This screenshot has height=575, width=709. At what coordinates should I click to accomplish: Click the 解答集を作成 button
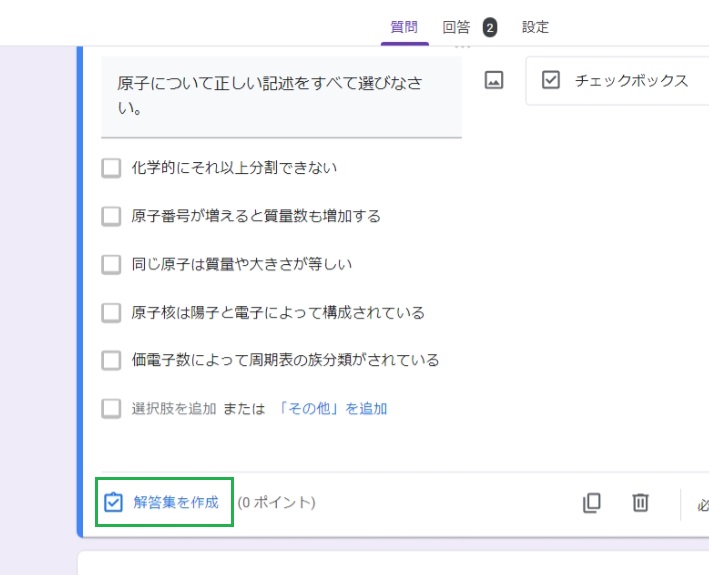coord(164,502)
